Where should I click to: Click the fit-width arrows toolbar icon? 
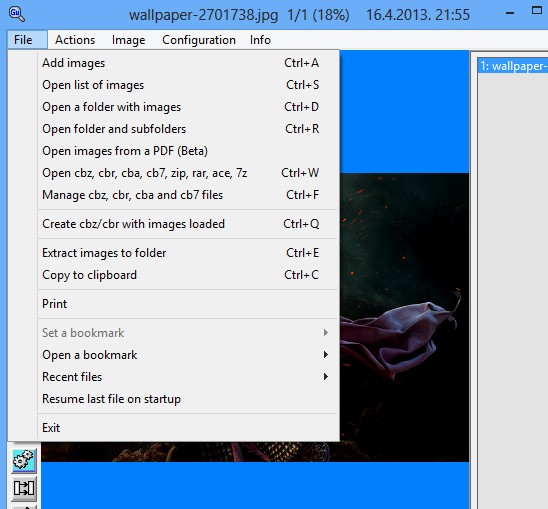(x=23, y=488)
